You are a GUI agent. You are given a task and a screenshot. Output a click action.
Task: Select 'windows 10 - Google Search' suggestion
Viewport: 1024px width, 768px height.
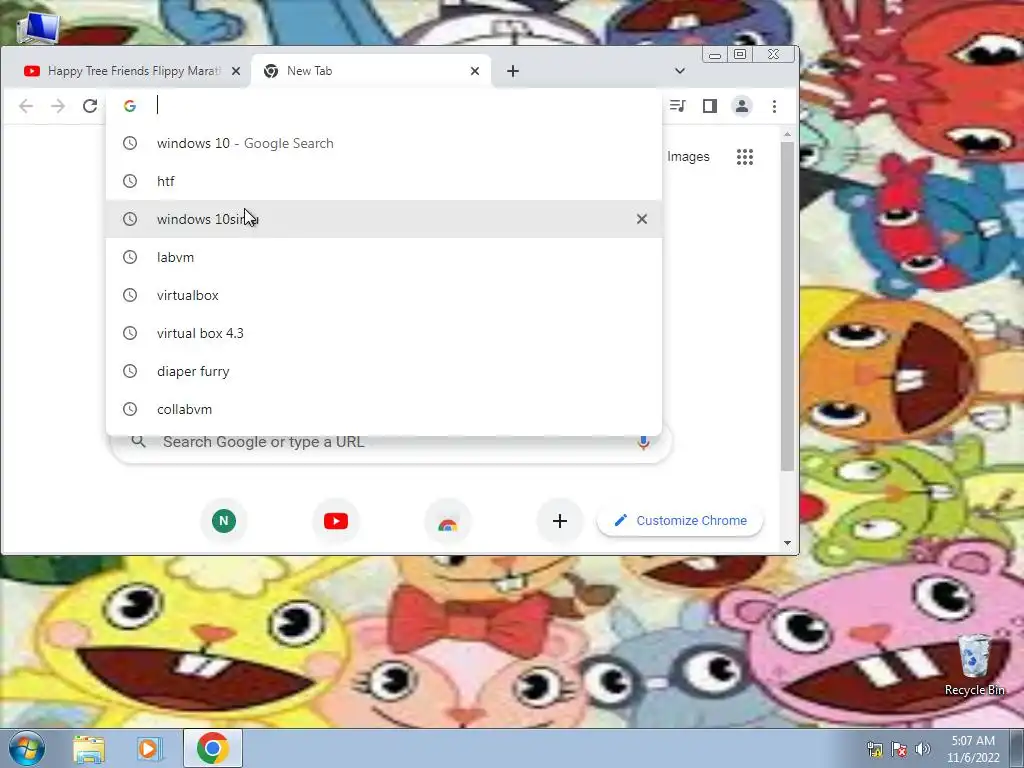(384, 144)
